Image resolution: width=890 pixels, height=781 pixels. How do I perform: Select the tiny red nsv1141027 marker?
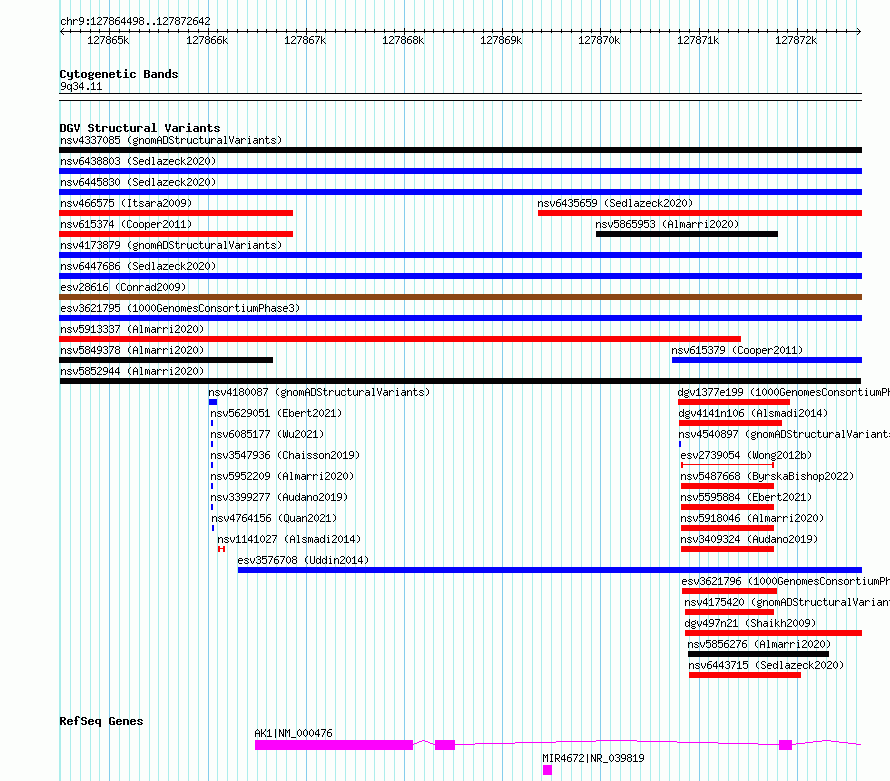221,549
